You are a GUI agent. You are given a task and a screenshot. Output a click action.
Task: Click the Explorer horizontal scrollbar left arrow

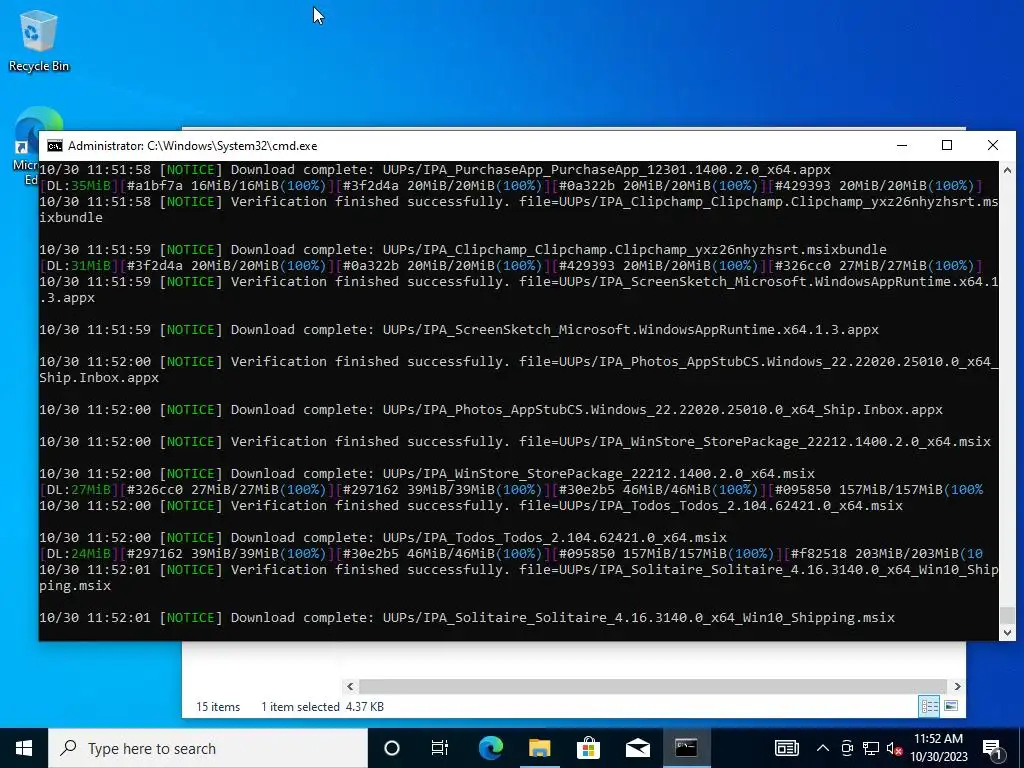[x=350, y=686]
